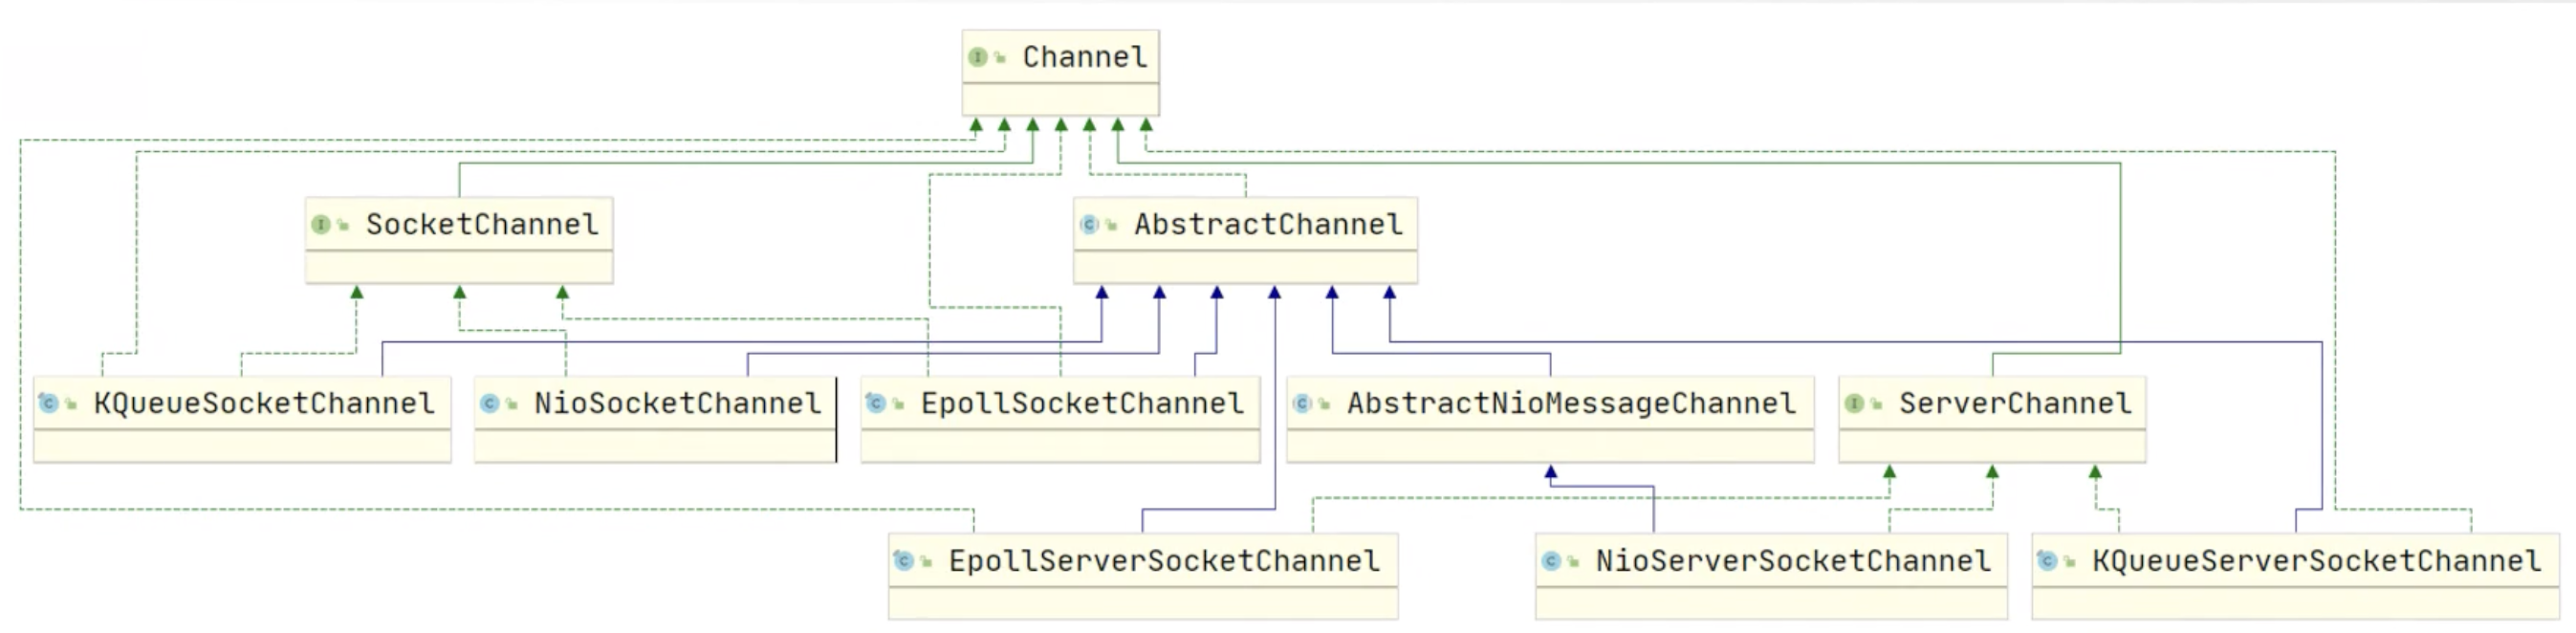Select the AbstractChannel title text
The height and width of the screenshot is (633, 2576).
click(x=1267, y=224)
